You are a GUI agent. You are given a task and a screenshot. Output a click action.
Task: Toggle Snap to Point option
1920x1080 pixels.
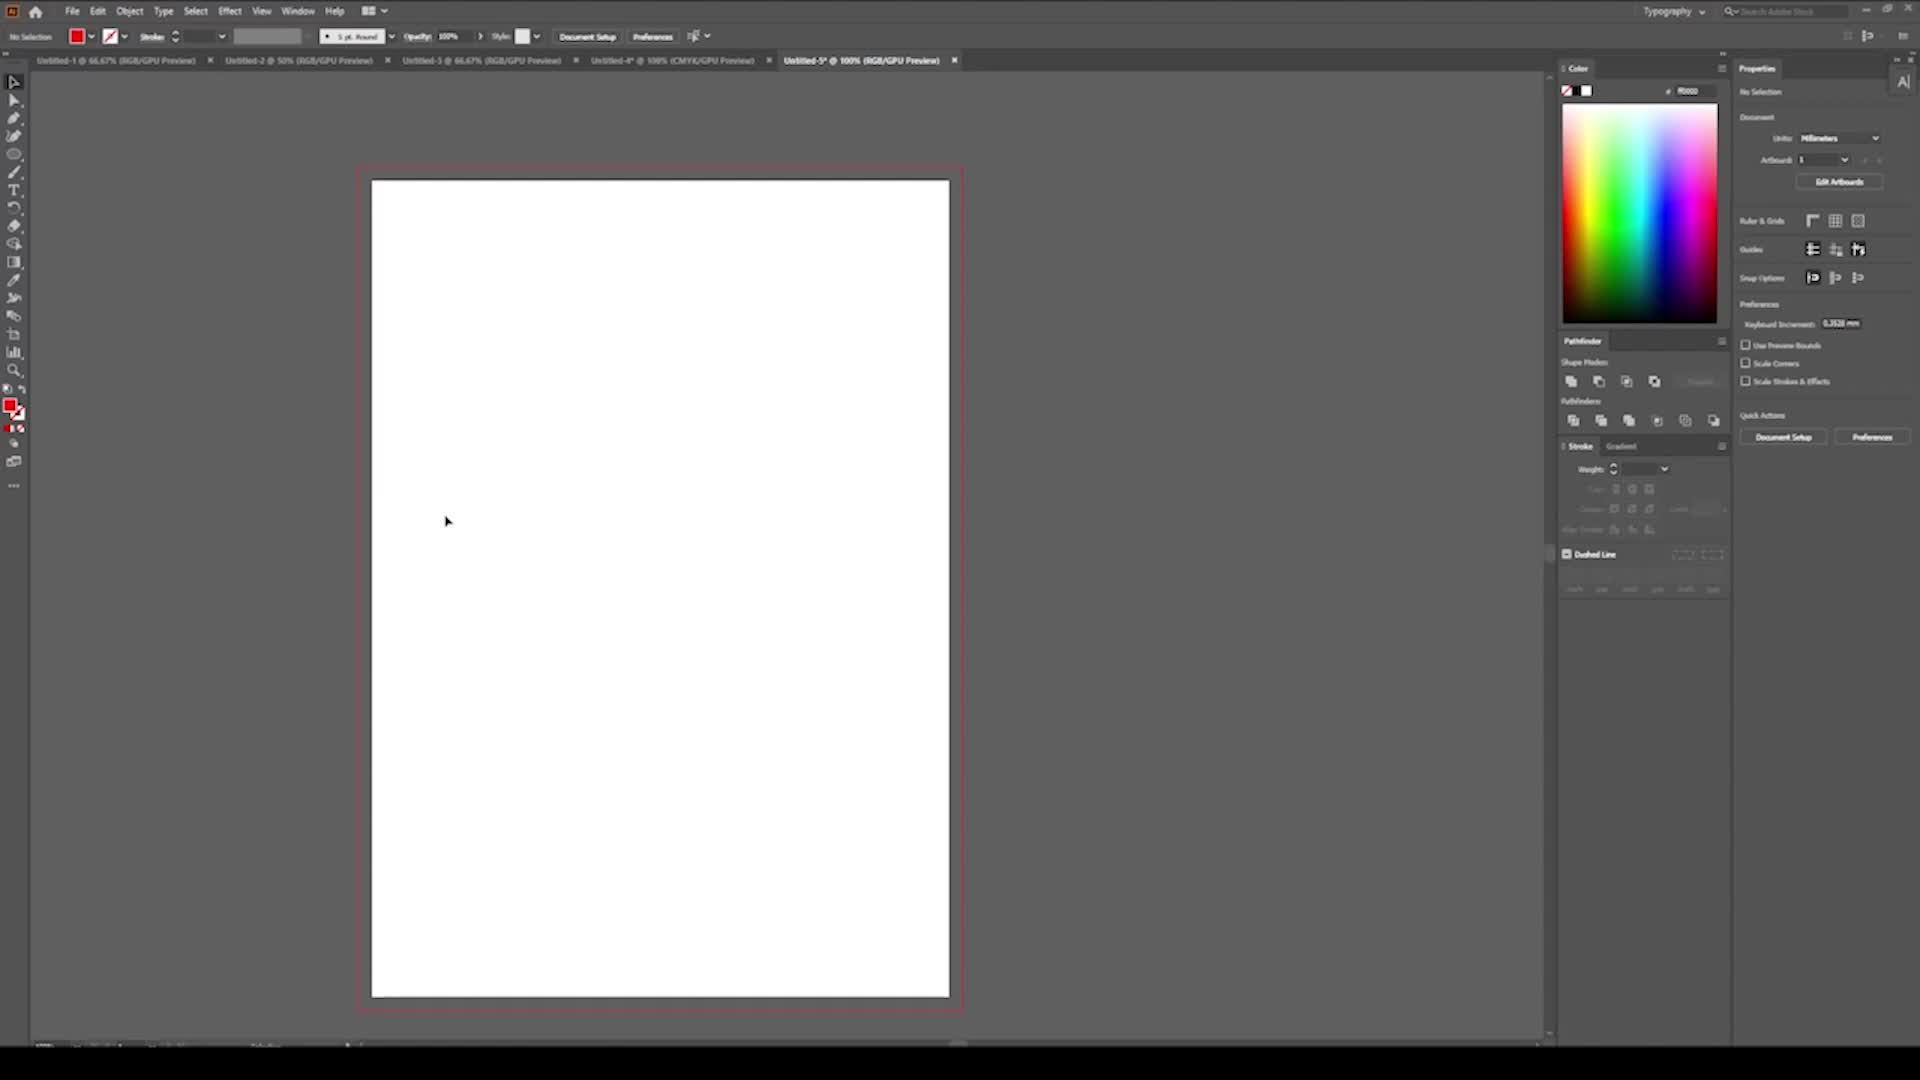1813,278
